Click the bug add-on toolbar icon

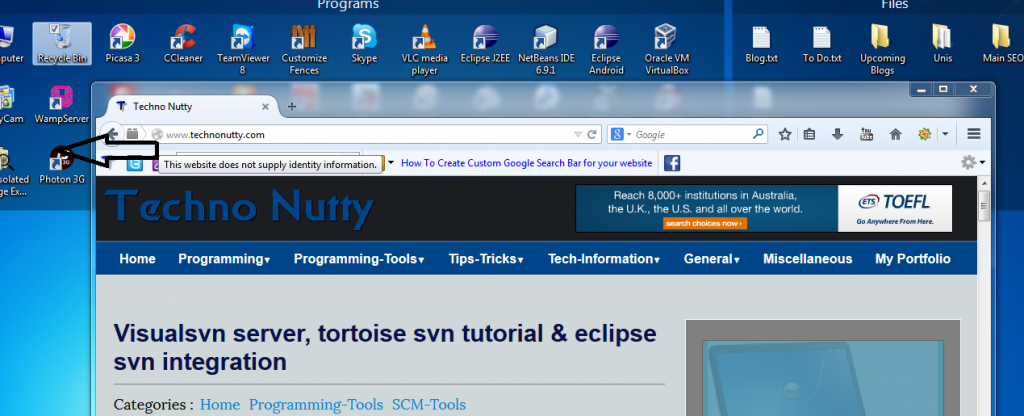[924, 135]
